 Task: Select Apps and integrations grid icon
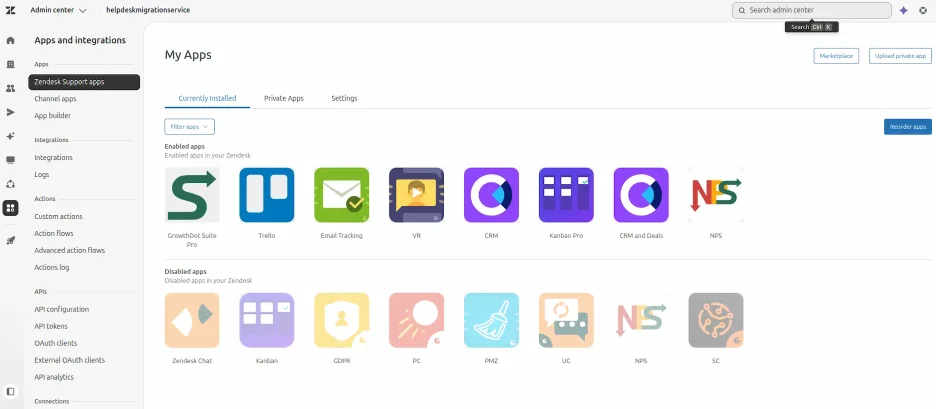[x=10, y=208]
